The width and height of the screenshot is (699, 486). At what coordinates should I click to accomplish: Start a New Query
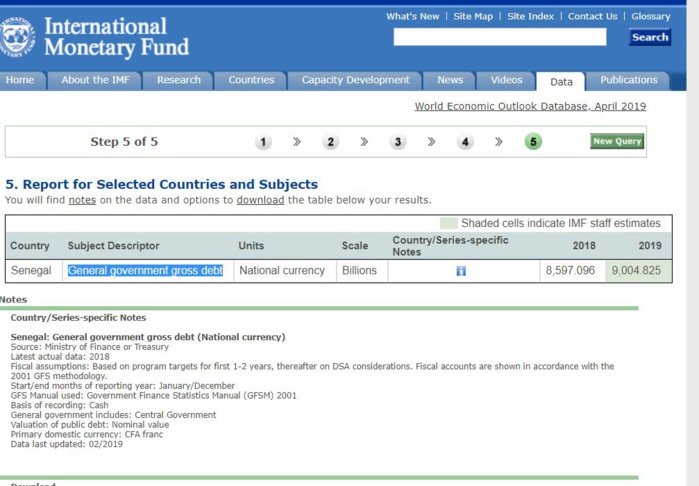click(617, 141)
